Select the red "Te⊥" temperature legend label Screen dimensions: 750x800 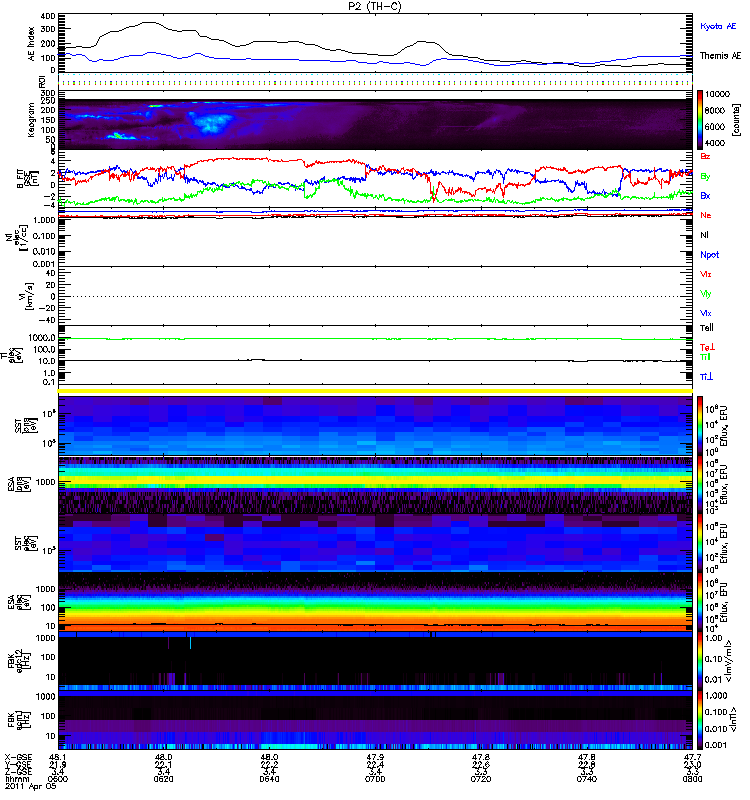[x=707, y=347]
